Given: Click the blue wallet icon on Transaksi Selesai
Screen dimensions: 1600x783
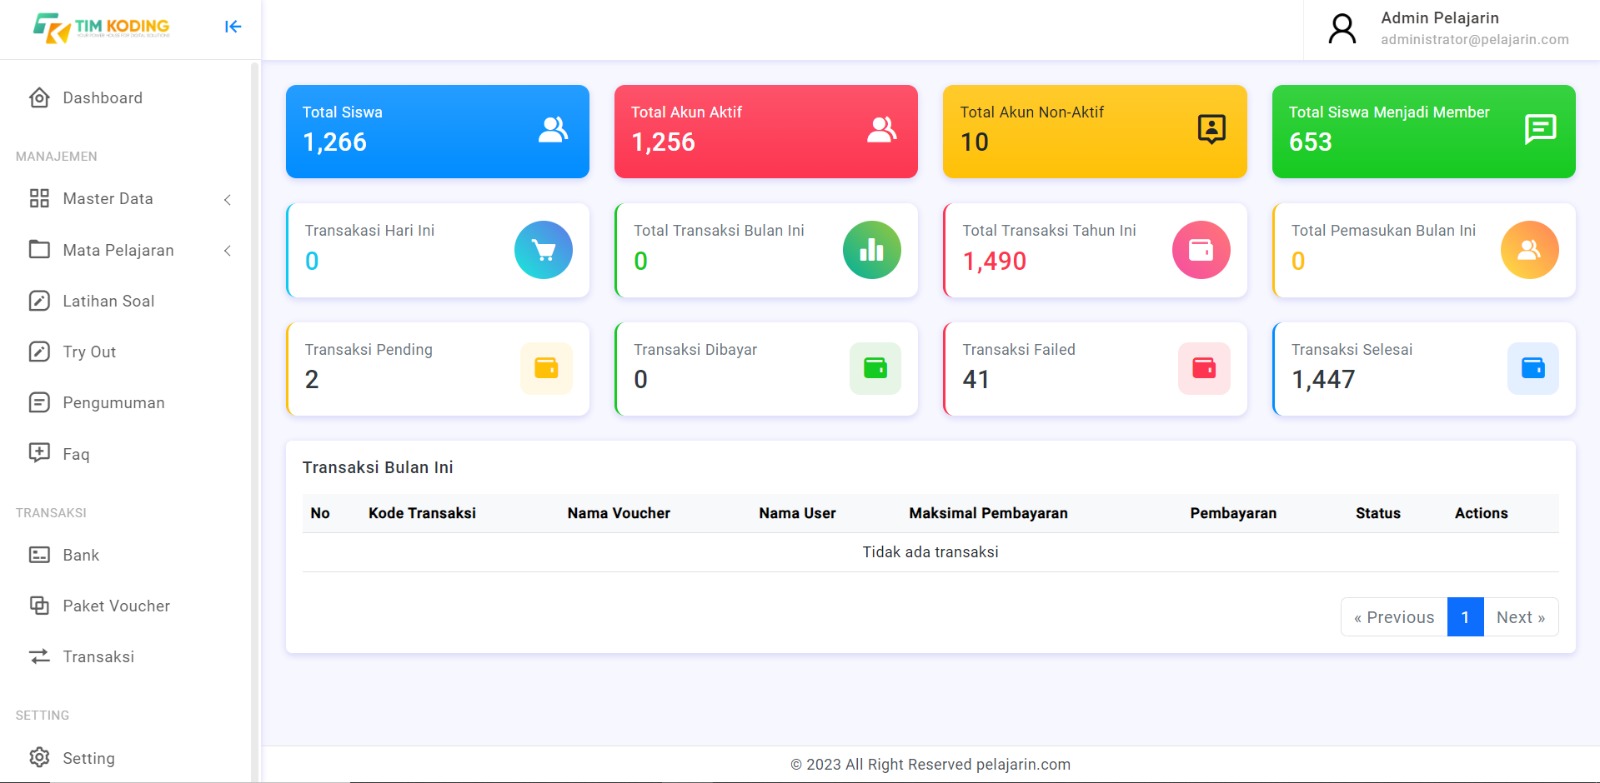Looking at the screenshot, I should [x=1533, y=368].
